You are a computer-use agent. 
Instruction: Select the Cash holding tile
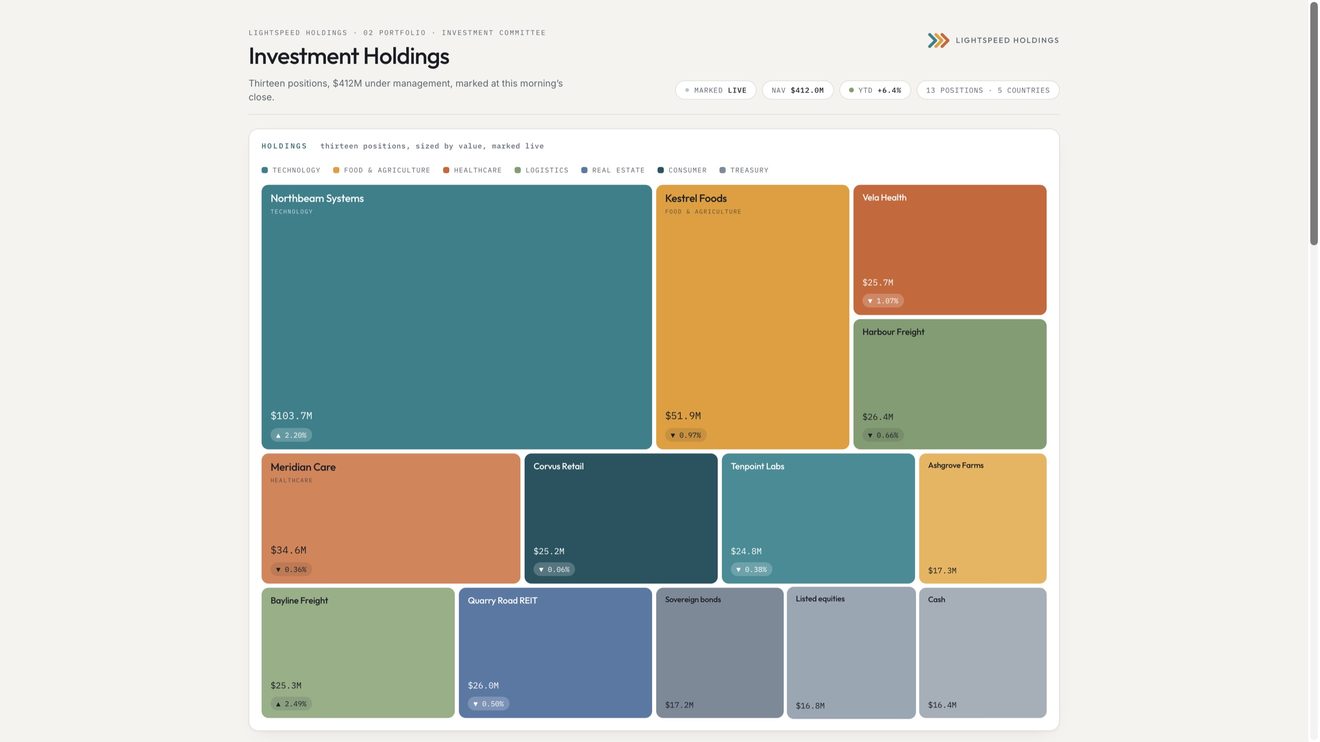click(983, 653)
